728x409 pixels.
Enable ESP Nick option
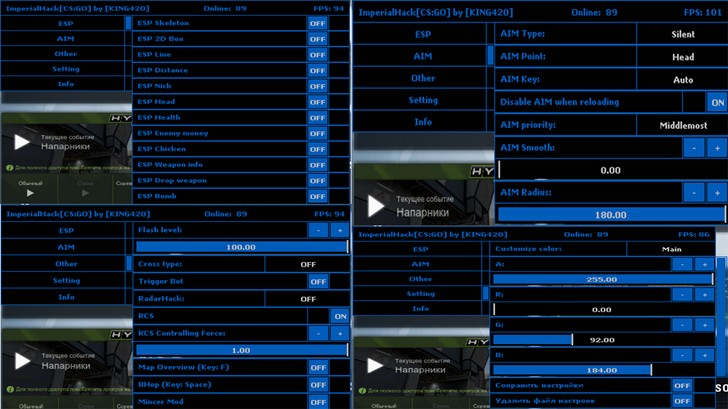(318, 86)
